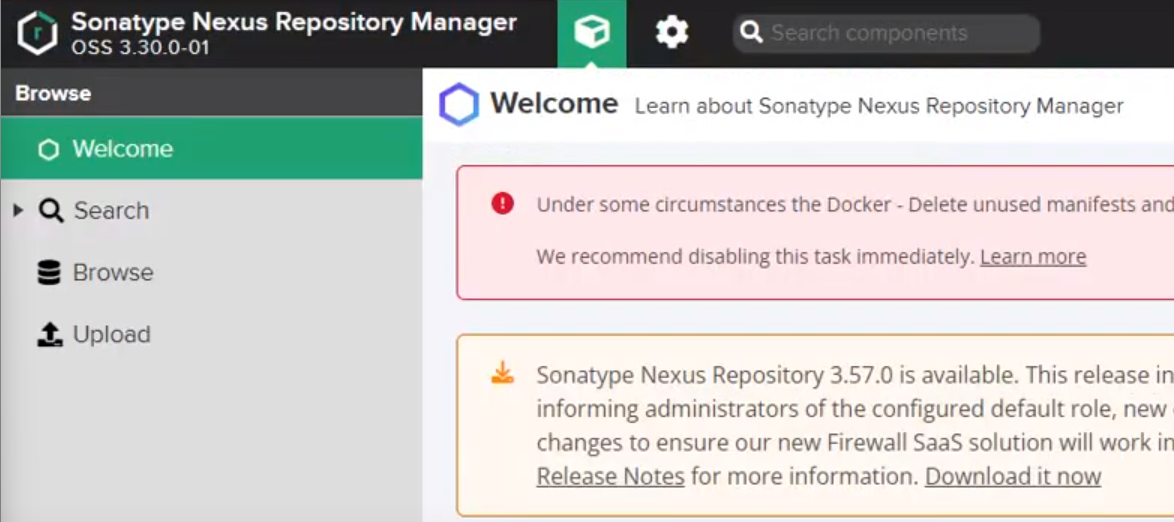Click the Welcome hexagon icon in sidebar
The height and width of the screenshot is (522, 1174).
tap(49, 149)
